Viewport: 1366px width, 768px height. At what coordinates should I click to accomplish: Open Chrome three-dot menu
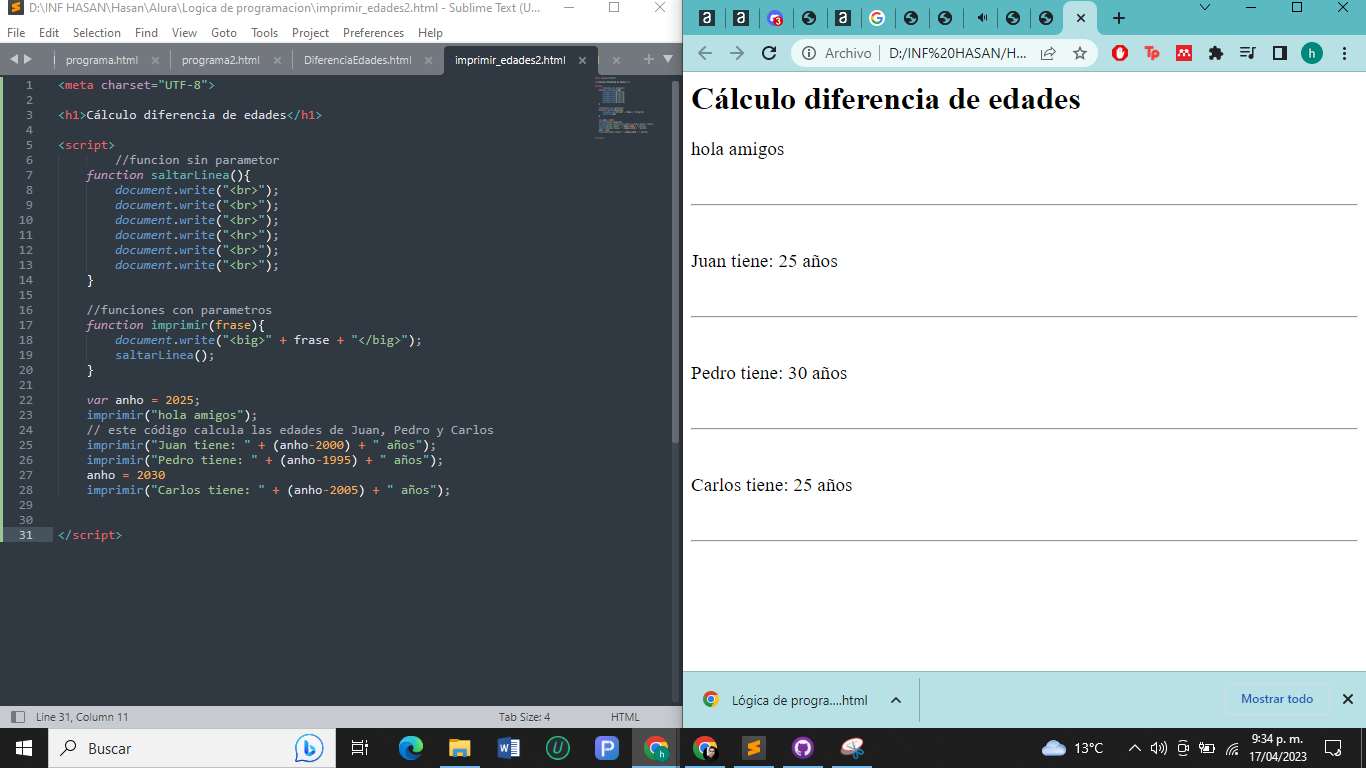1345,53
